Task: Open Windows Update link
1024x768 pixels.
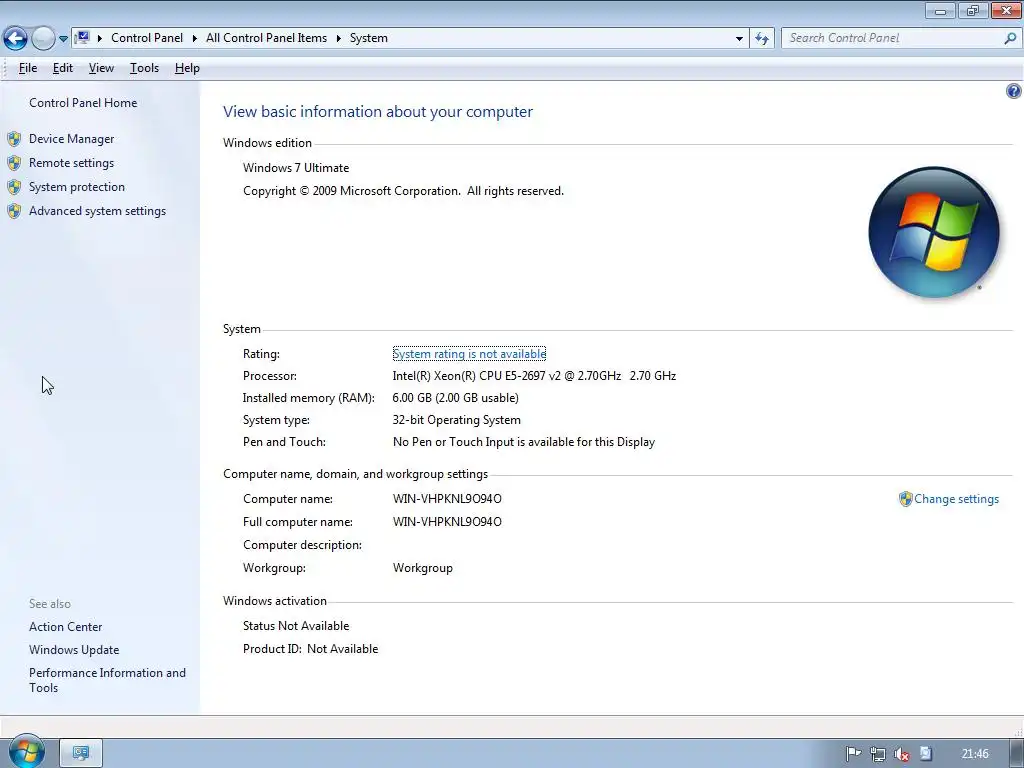Action: [x=74, y=650]
